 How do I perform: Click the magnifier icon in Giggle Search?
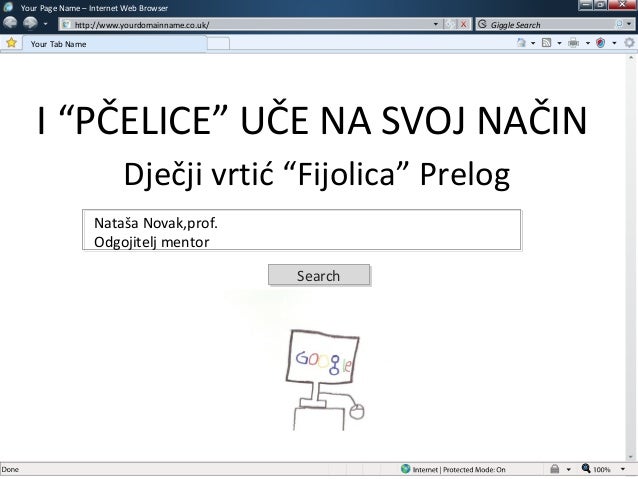tap(618, 24)
